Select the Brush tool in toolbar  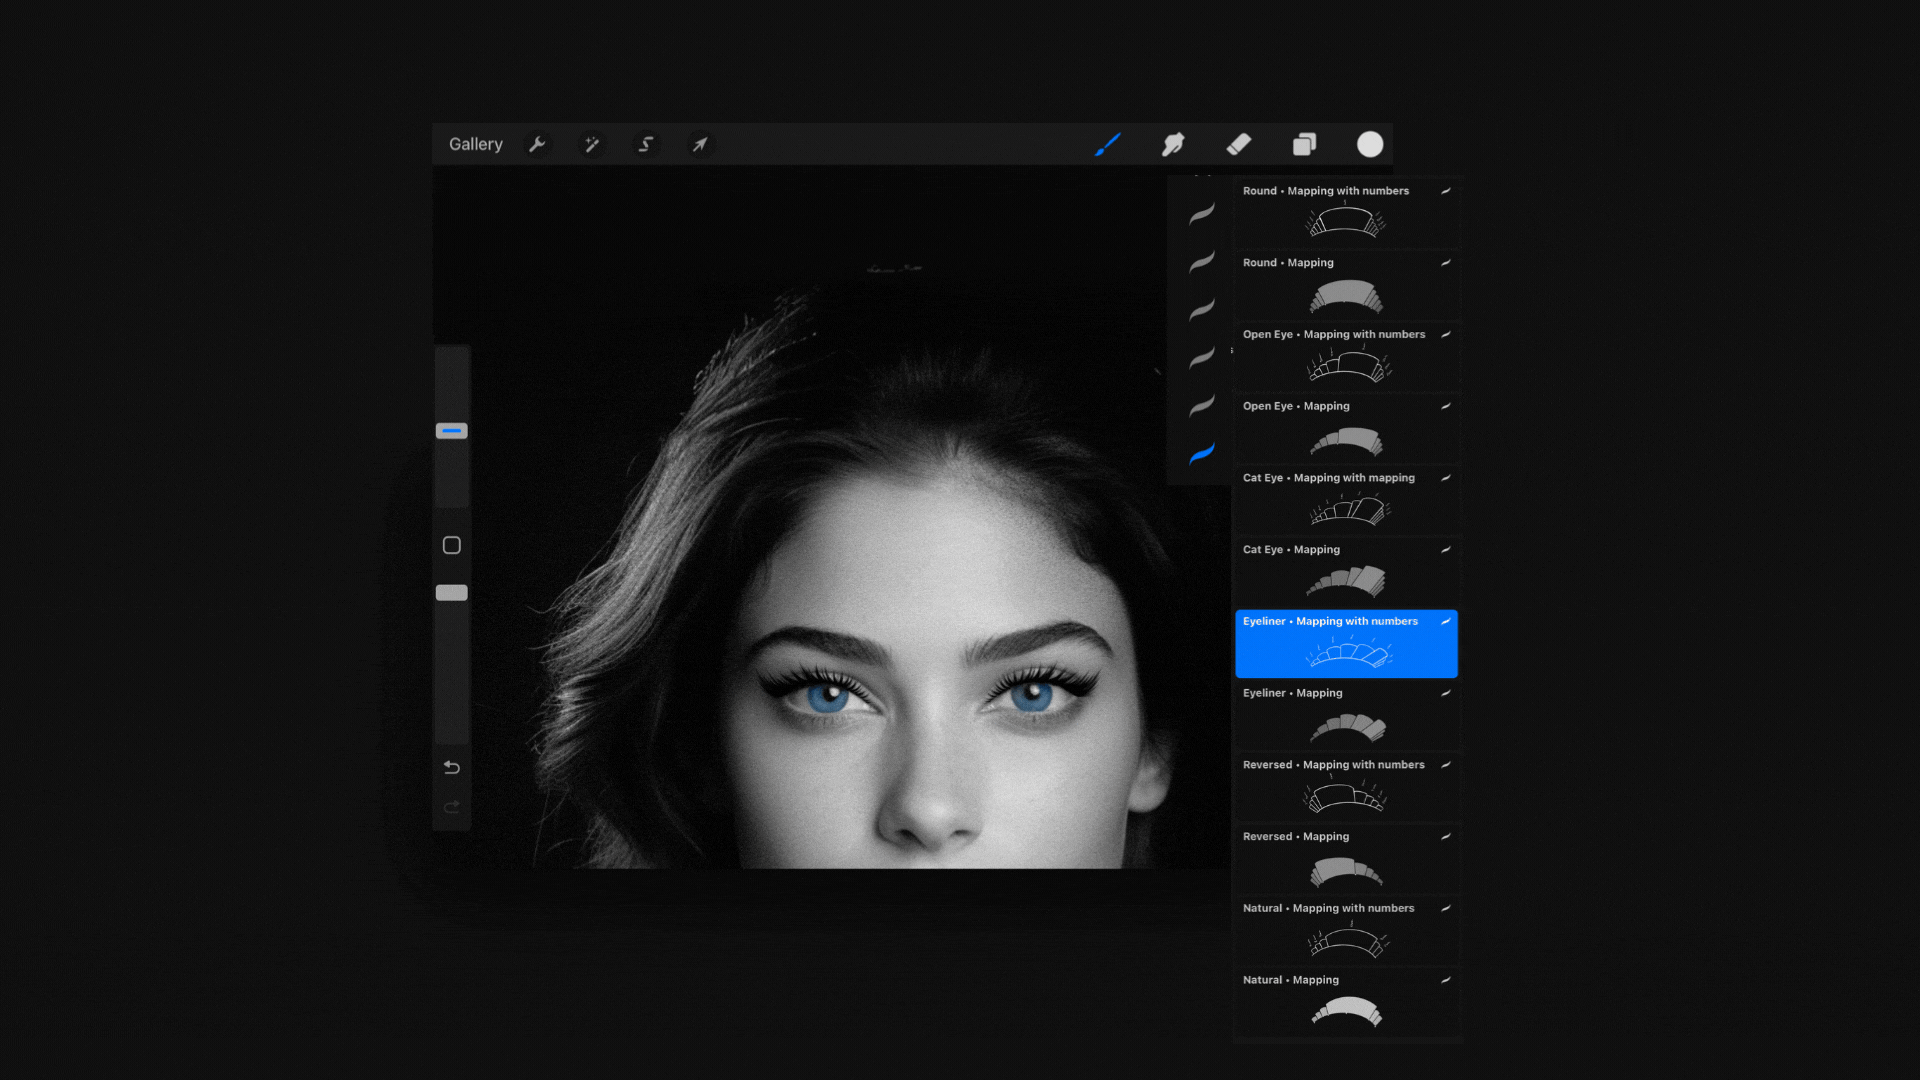[x=1109, y=144]
